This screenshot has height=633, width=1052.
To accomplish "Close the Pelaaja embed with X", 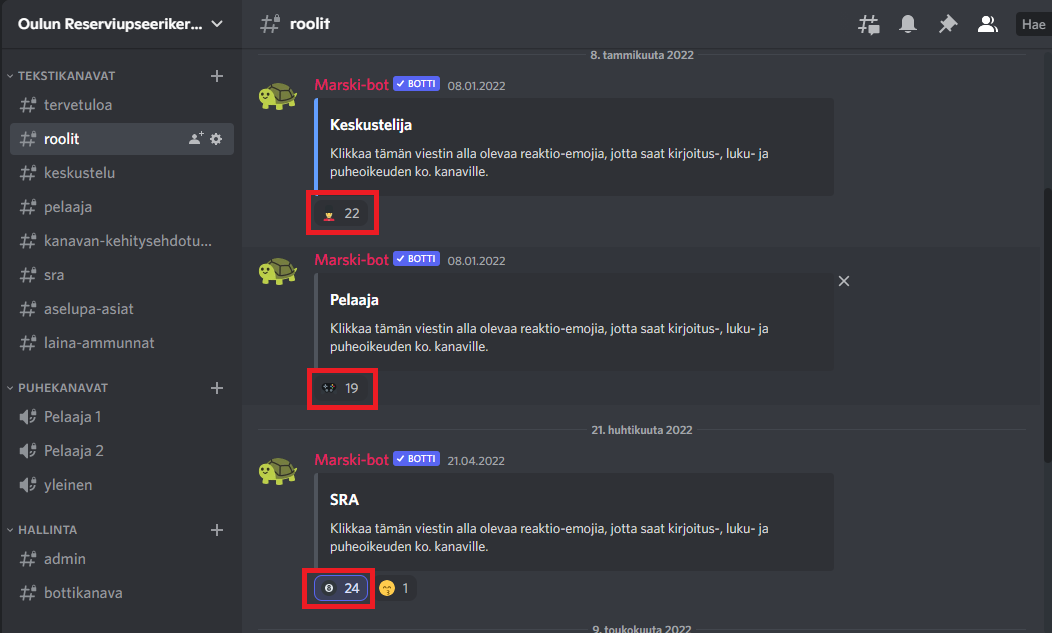I will point(844,281).
